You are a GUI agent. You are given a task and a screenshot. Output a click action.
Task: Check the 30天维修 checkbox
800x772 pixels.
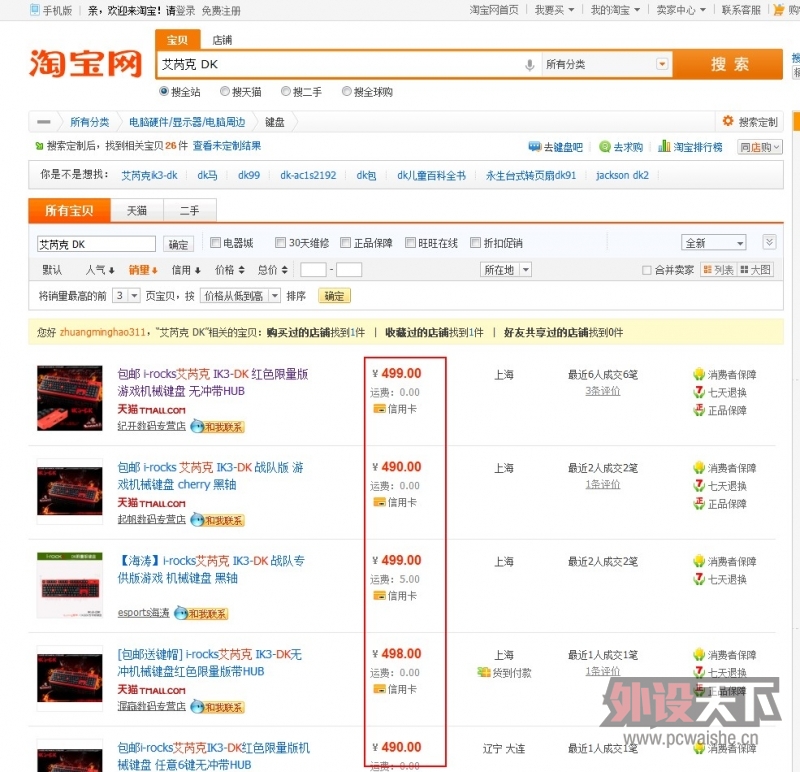280,242
